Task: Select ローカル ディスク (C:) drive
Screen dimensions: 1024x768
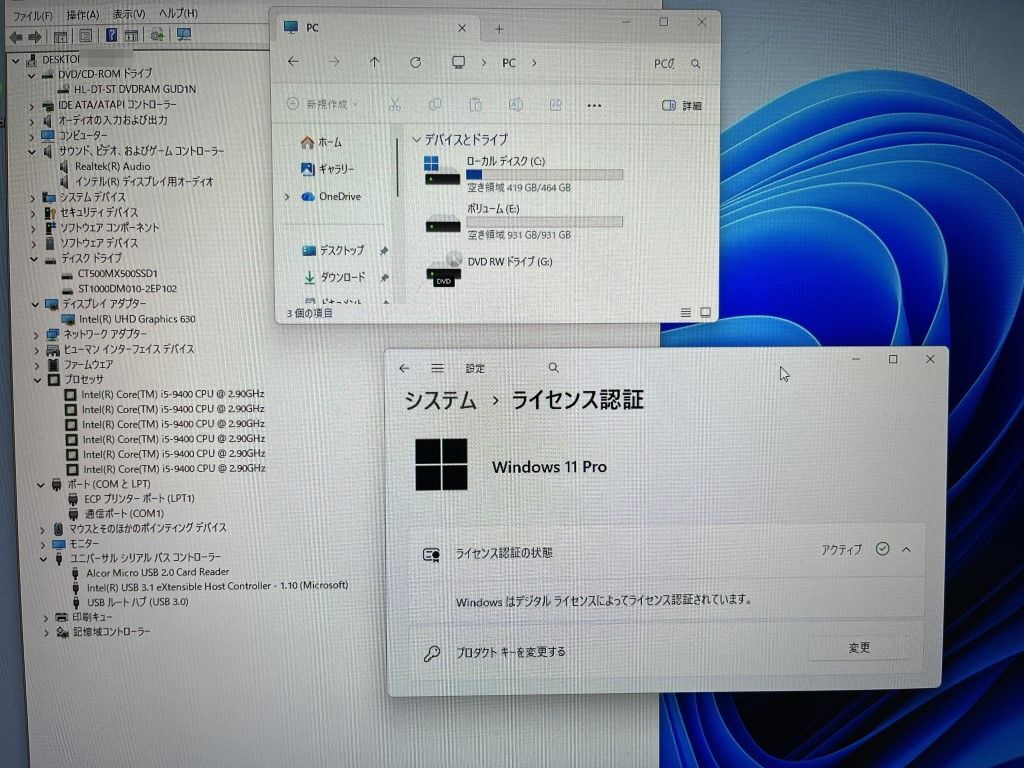Action: (x=524, y=174)
